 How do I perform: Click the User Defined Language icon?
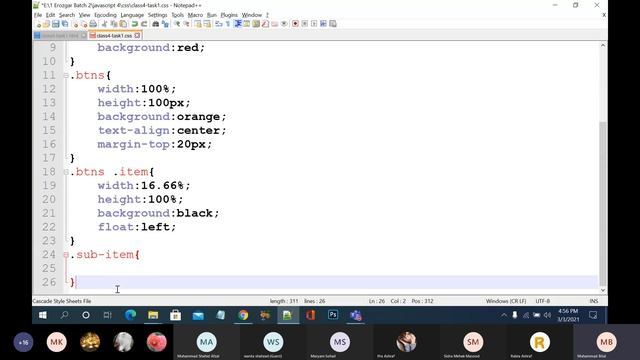click(x=247, y=24)
